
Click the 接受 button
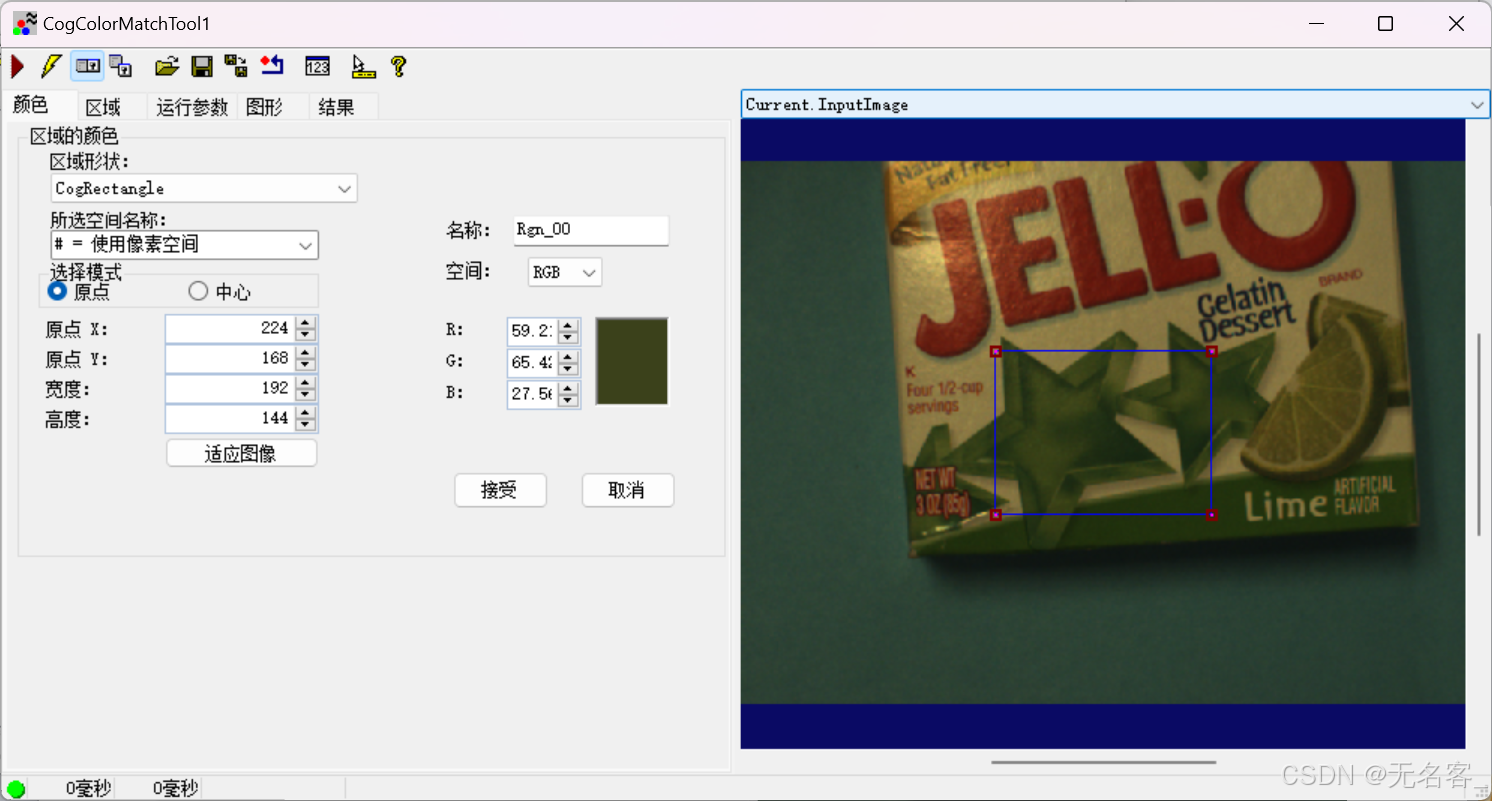point(500,490)
